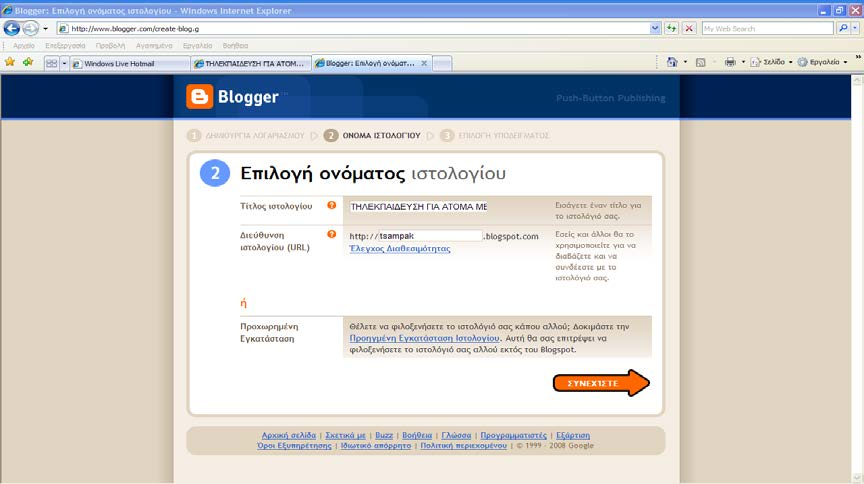Open the Προηγμένη Εγκατάσταση Ιστολογίου link

[424, 338]
